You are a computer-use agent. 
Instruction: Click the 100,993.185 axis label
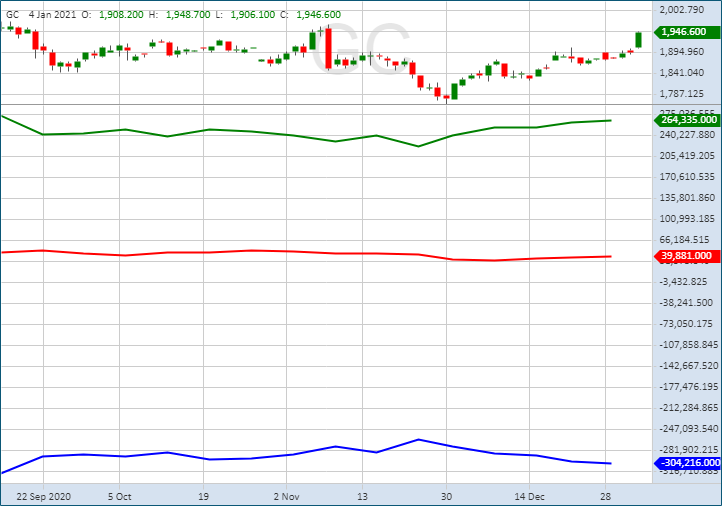(x=687, y=219)
